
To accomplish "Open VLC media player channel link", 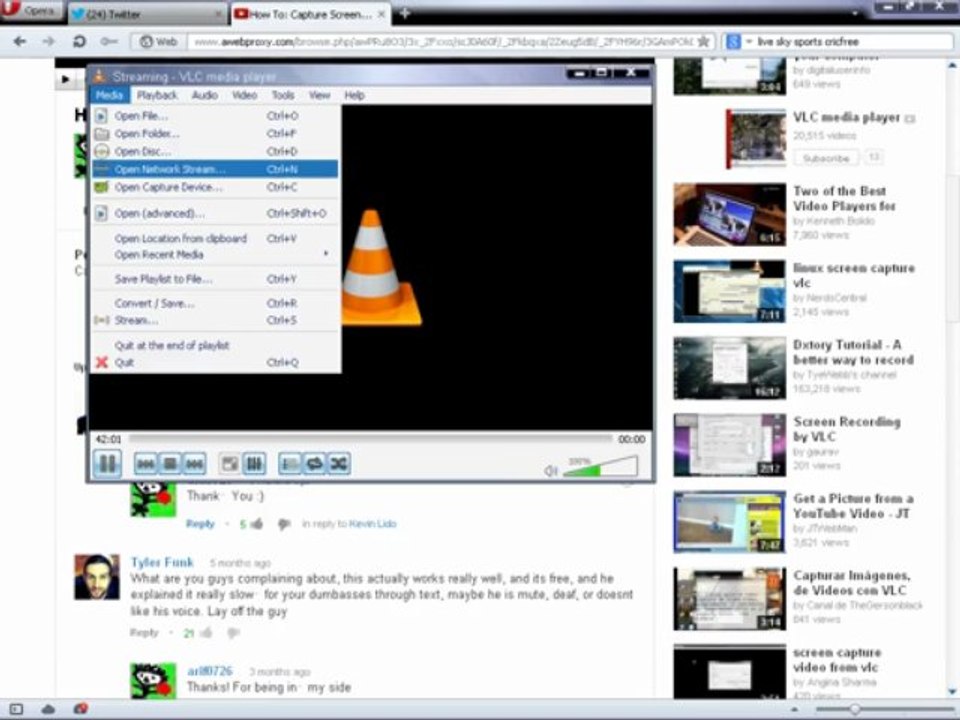I will point(847,117).
